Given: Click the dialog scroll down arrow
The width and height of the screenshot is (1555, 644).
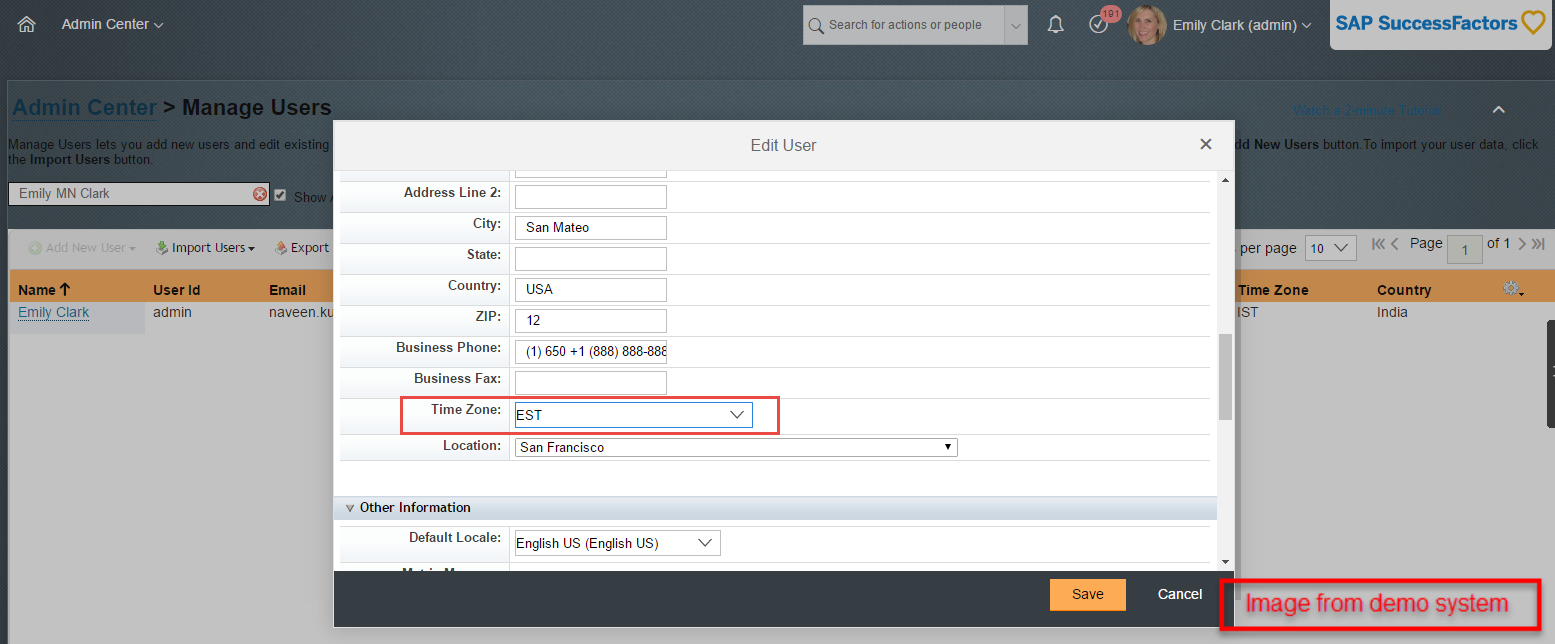Looking at the screenshot, I should pos(1225,562).
